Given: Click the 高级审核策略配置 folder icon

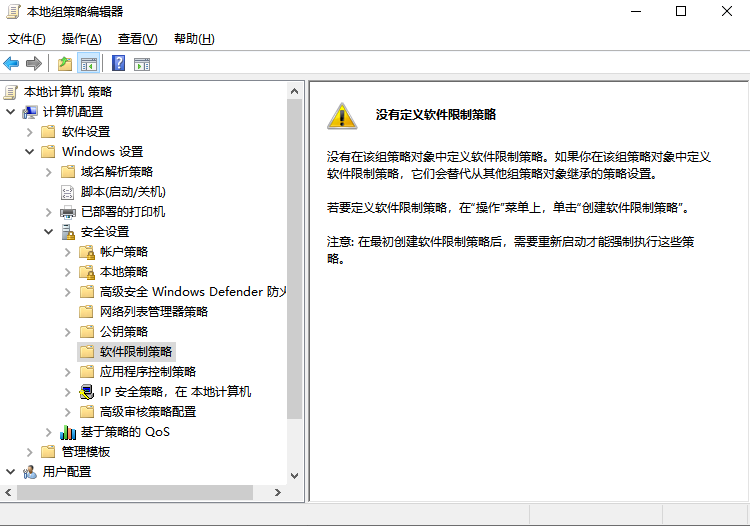Looking at the screenshot, I should click(x=87, y=412).
